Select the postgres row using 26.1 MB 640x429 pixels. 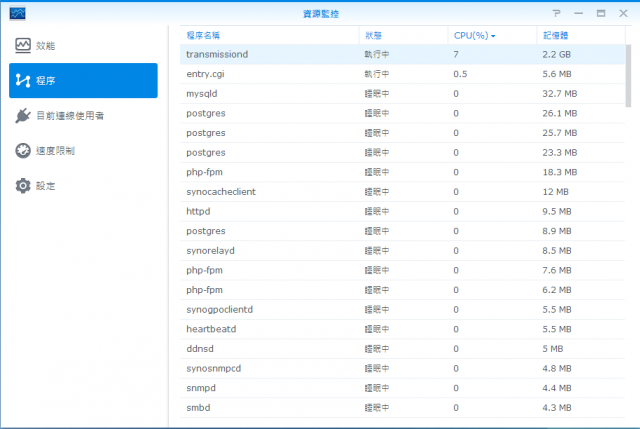[x=402, y=113]
